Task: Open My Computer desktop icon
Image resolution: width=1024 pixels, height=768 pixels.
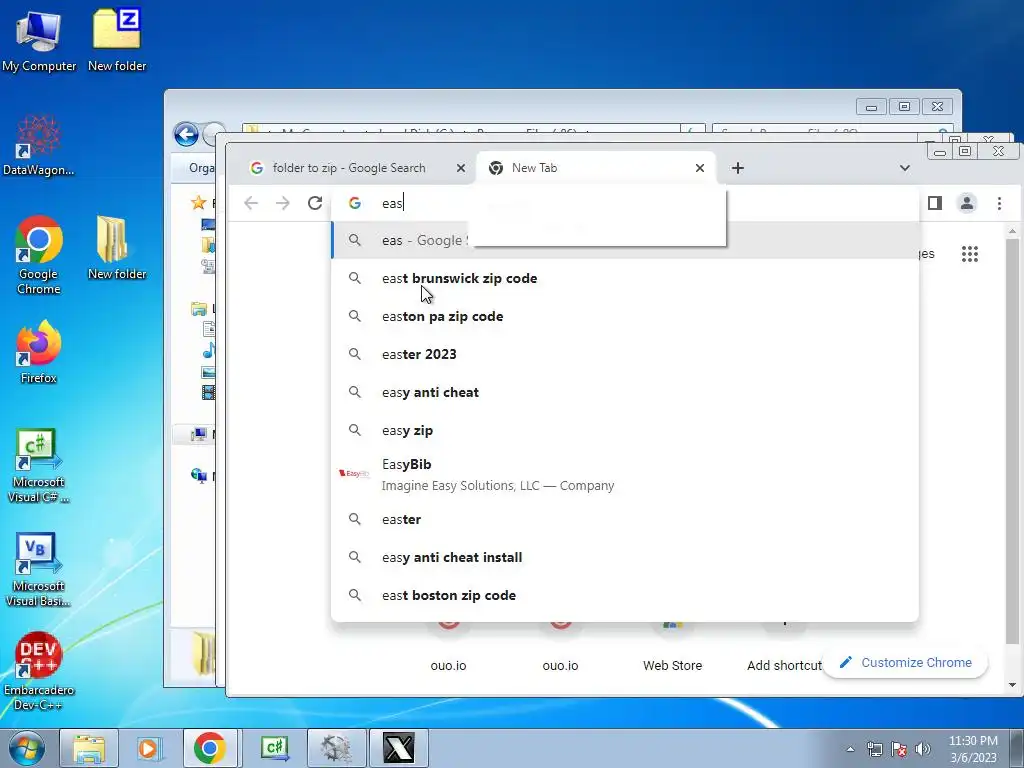Action: pyautogui.click(x=39, y=40)
